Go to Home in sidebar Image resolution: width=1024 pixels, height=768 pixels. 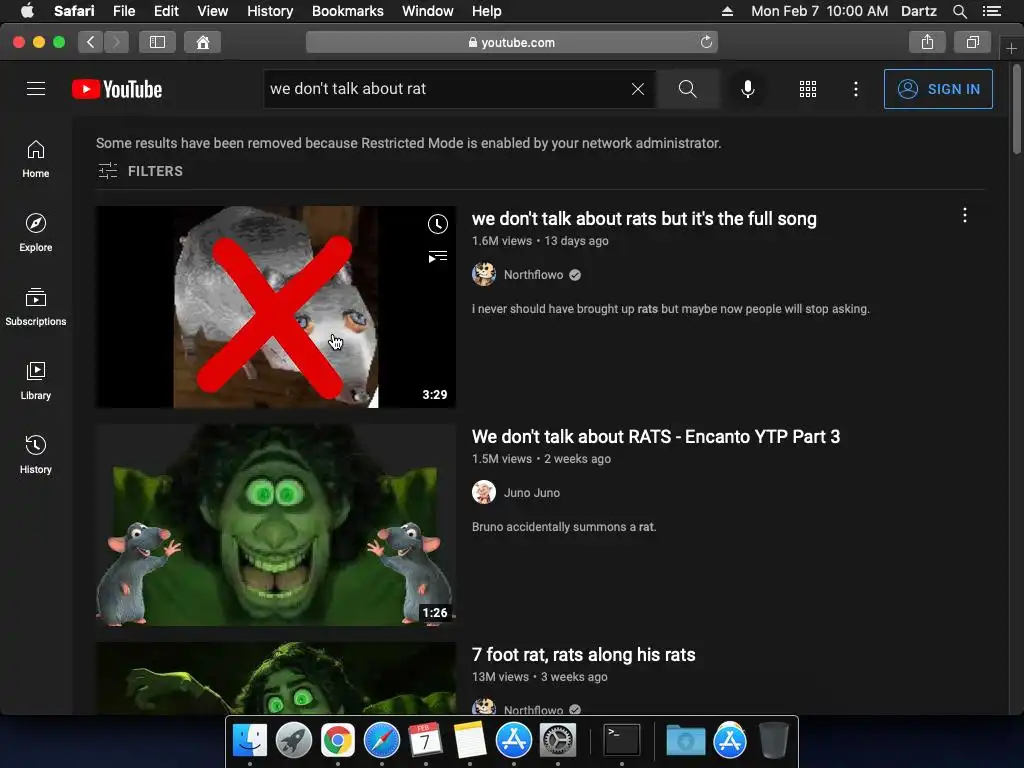pos(36,159)
